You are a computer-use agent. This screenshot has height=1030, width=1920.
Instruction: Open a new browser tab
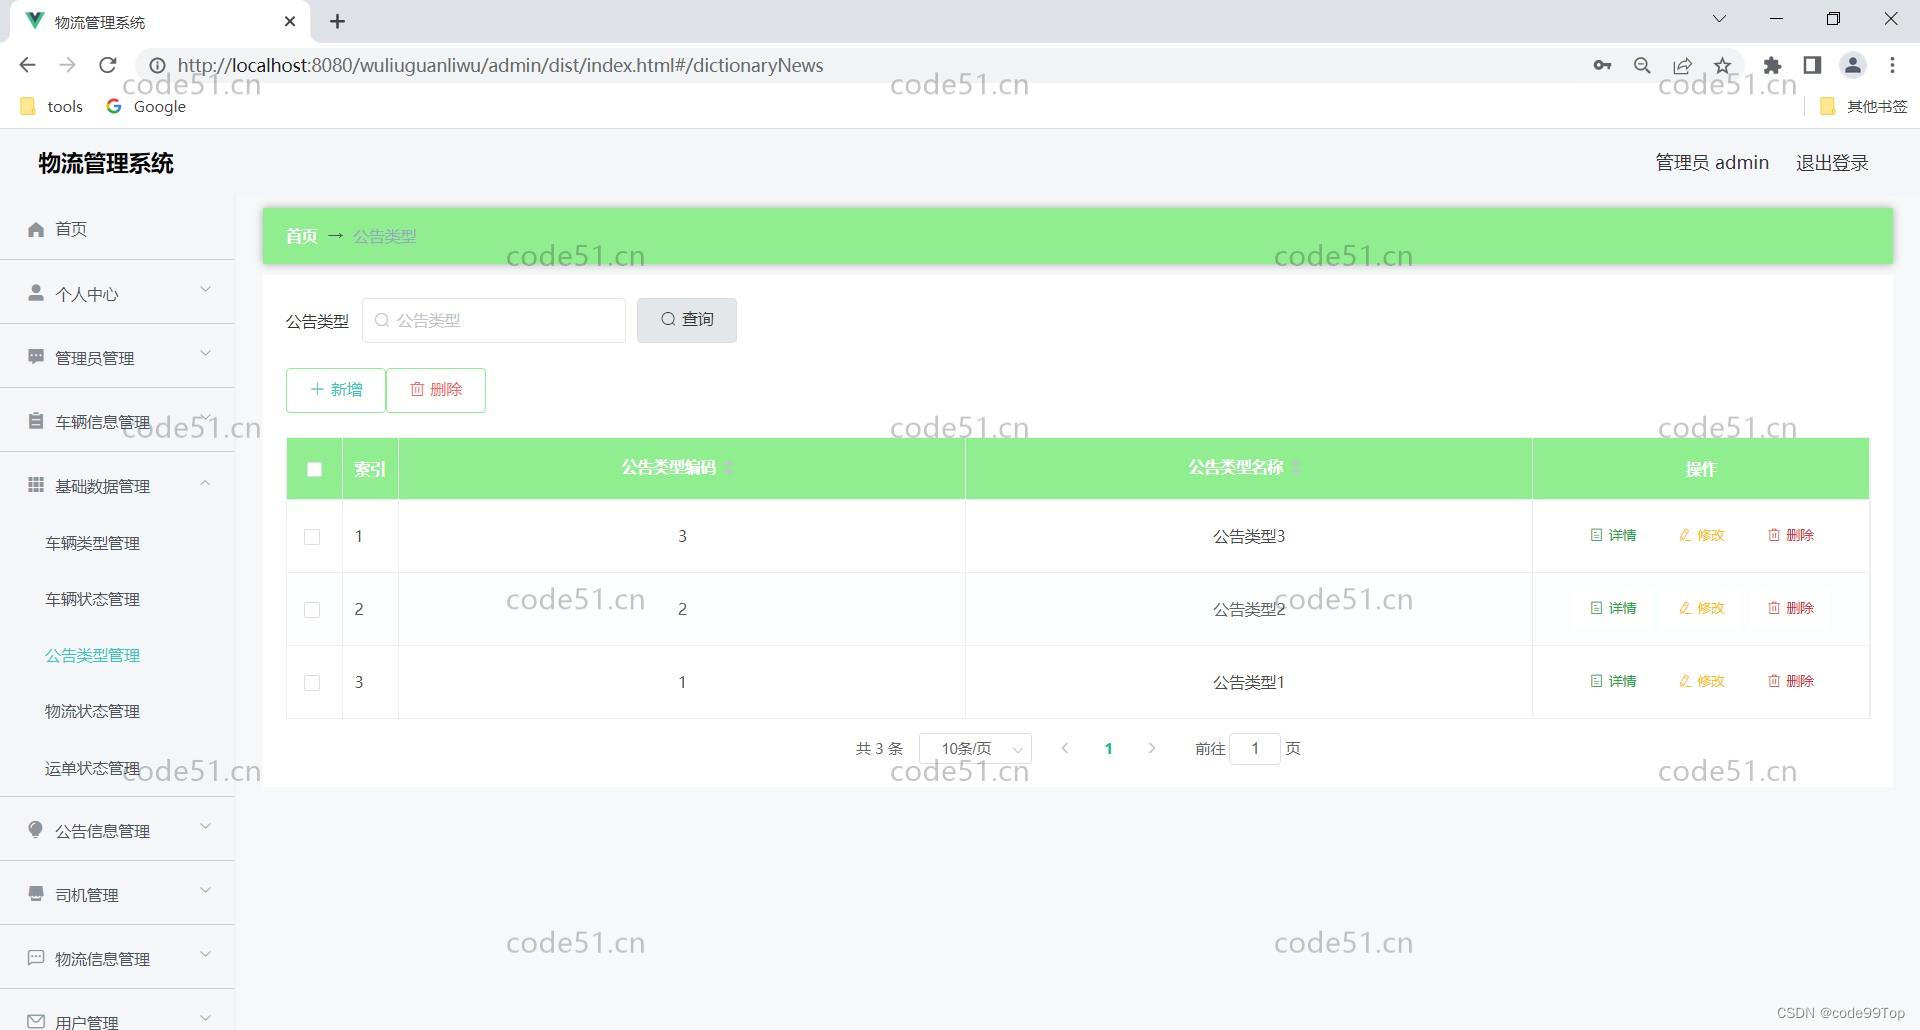(x=337, y=21)
